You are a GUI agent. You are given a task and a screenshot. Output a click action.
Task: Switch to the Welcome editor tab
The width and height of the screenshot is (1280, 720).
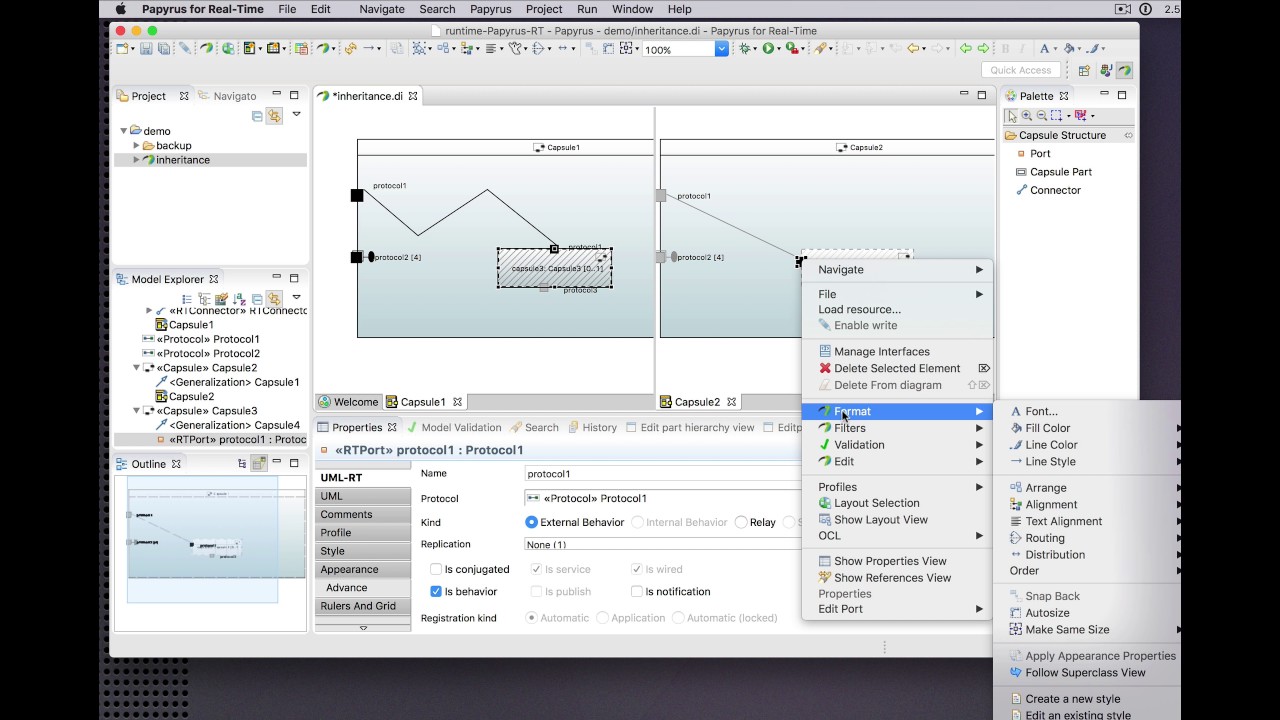[x=348, y=402]
